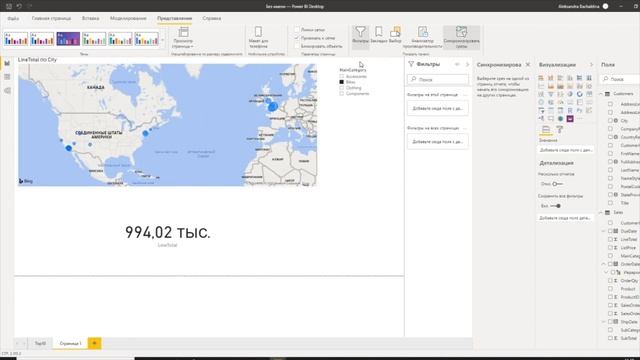
Task: Switch to the Top10 page tab
Action: [x=40, y=343]
